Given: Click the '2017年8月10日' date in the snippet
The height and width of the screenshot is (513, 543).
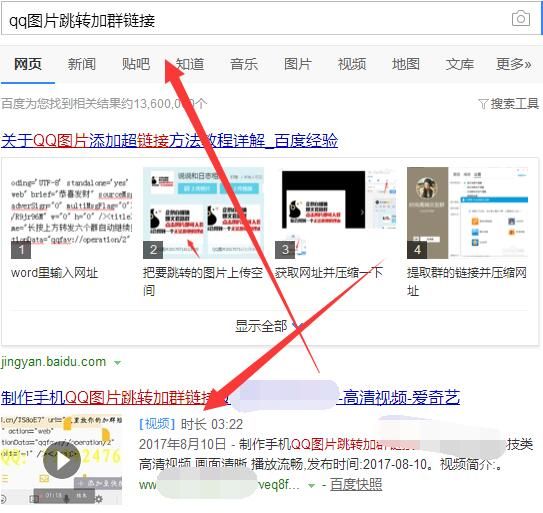Looking at the screenshot, I should pyautogui.click(x=182, y=444).
